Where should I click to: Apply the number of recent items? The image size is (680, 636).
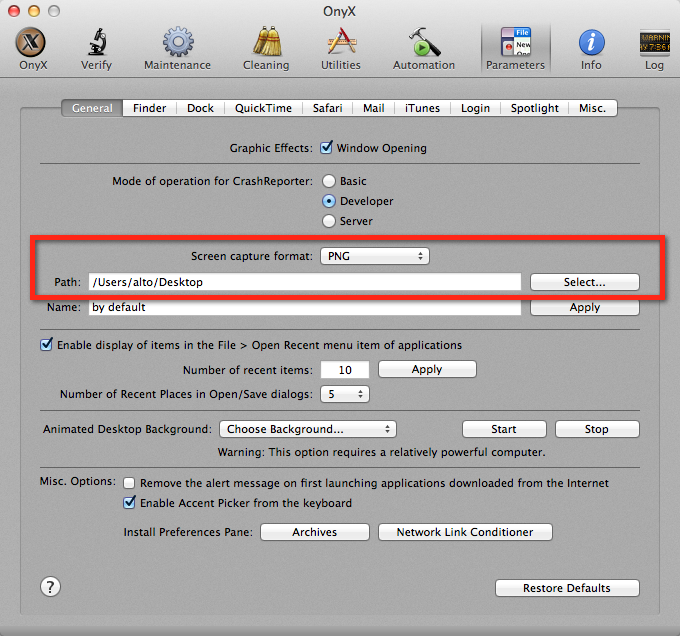click(x=427, y=369)
